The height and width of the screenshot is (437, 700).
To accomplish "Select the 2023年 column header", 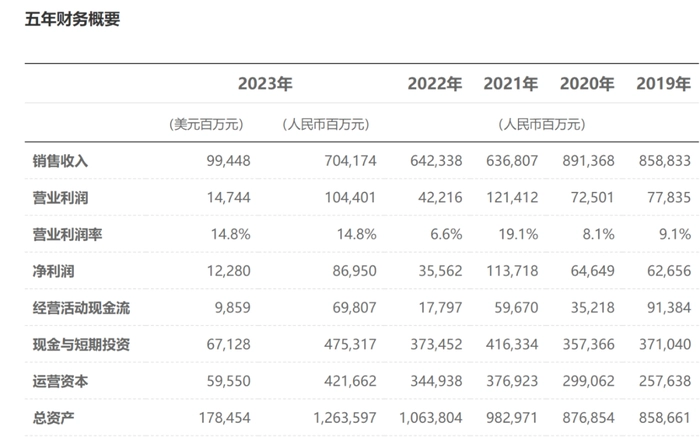I will click(x=265, y=84).
